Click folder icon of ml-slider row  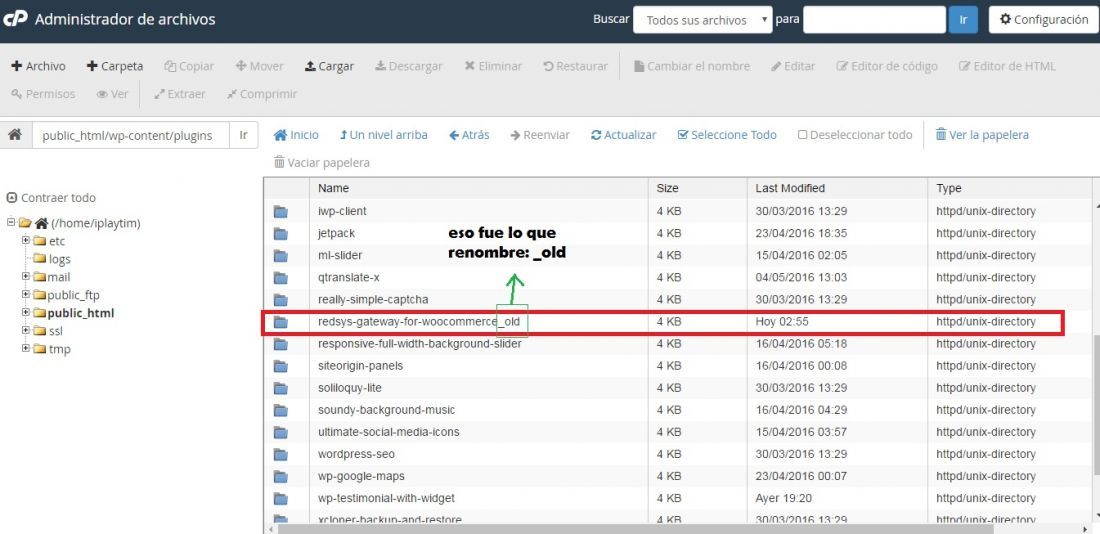click(281, 255)
